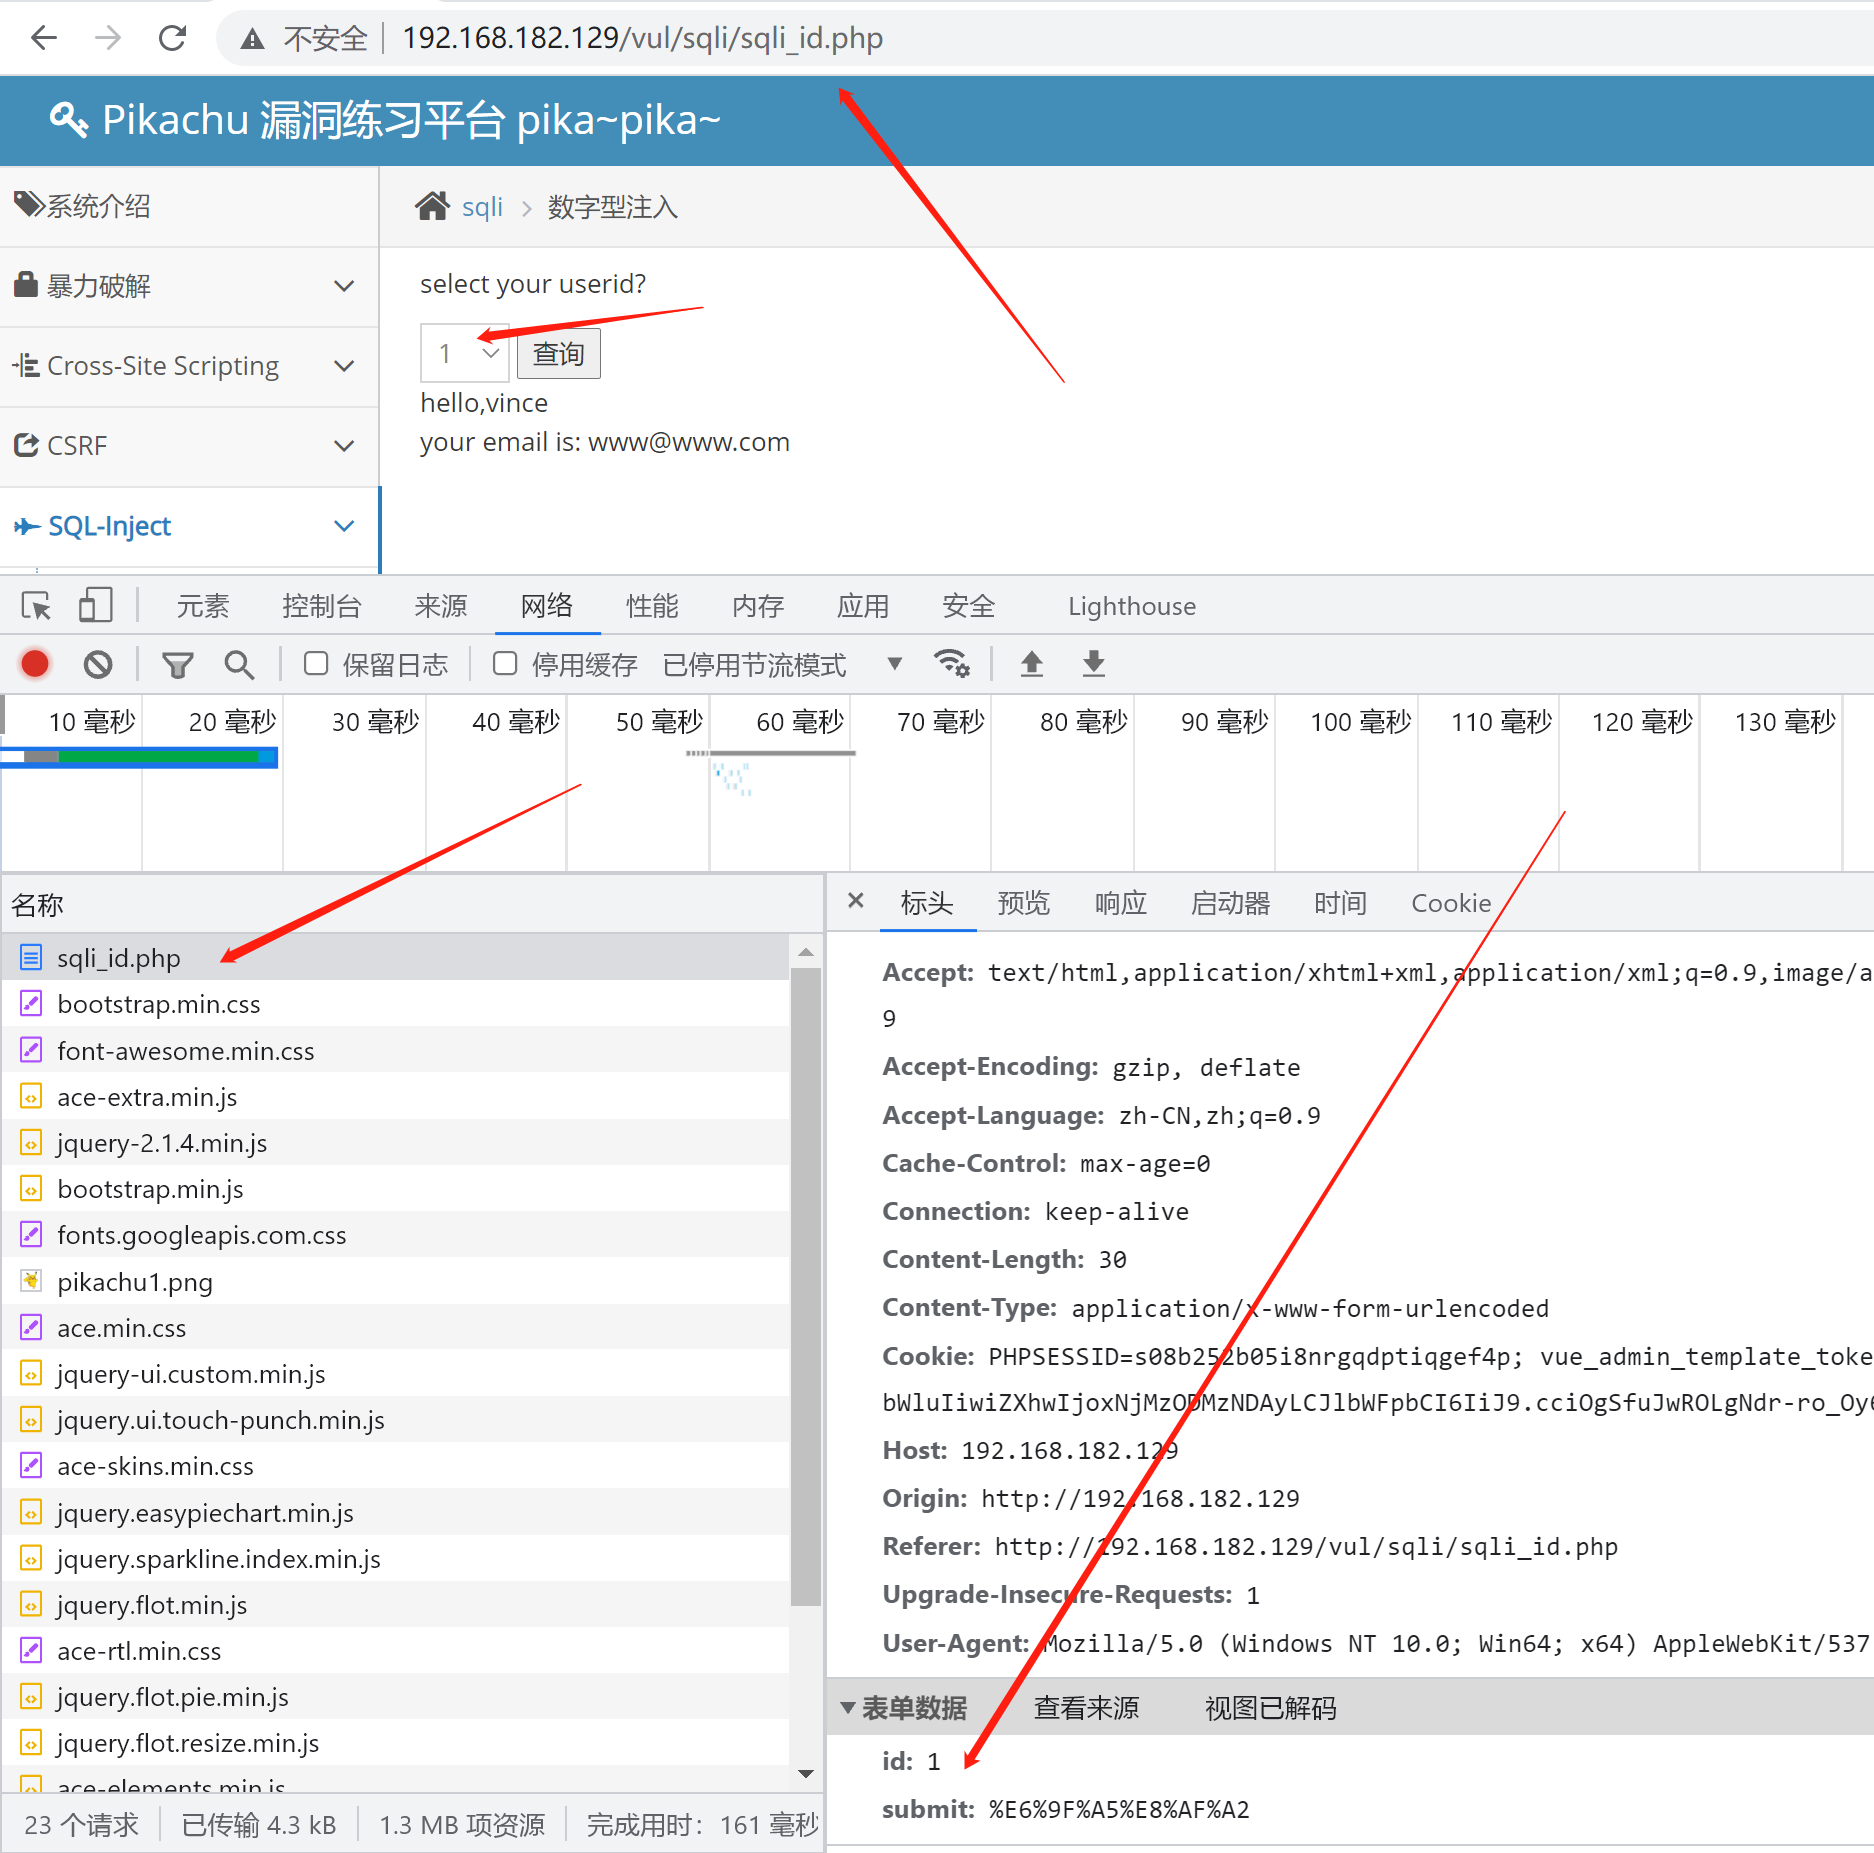The image size is (1874, 1853).
Task: Select the ace.min.css request row
Action: [x=396, y=1328]
